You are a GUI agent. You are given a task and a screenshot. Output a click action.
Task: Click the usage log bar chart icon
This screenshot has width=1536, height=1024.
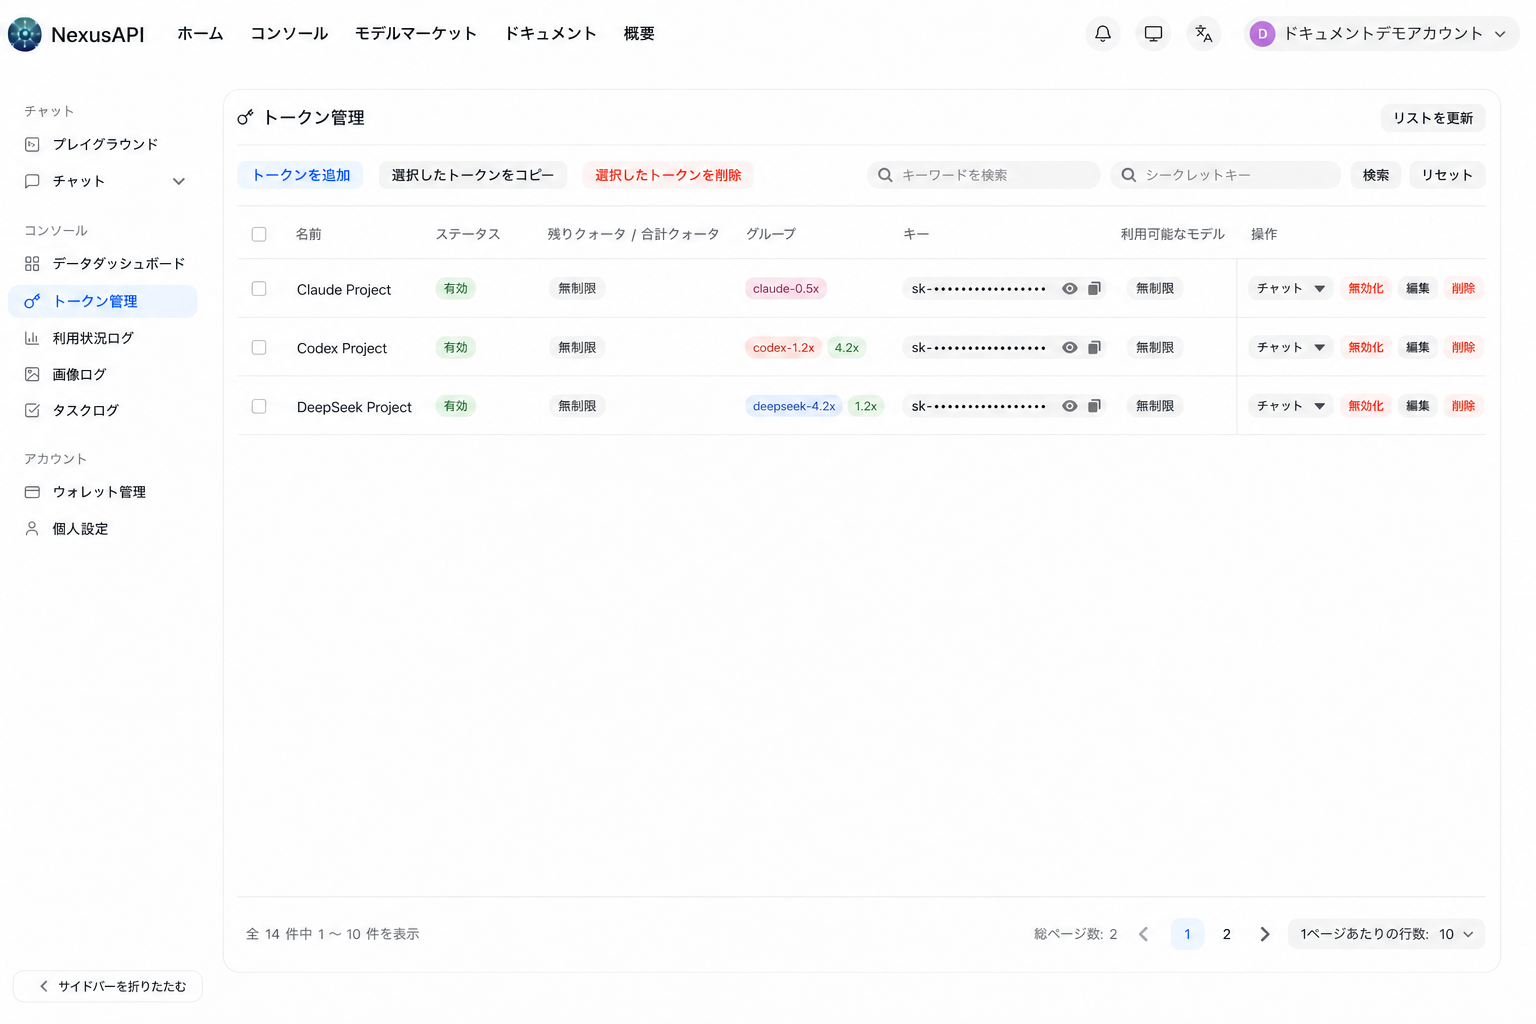pyautogui.click(x=32, y=338)
